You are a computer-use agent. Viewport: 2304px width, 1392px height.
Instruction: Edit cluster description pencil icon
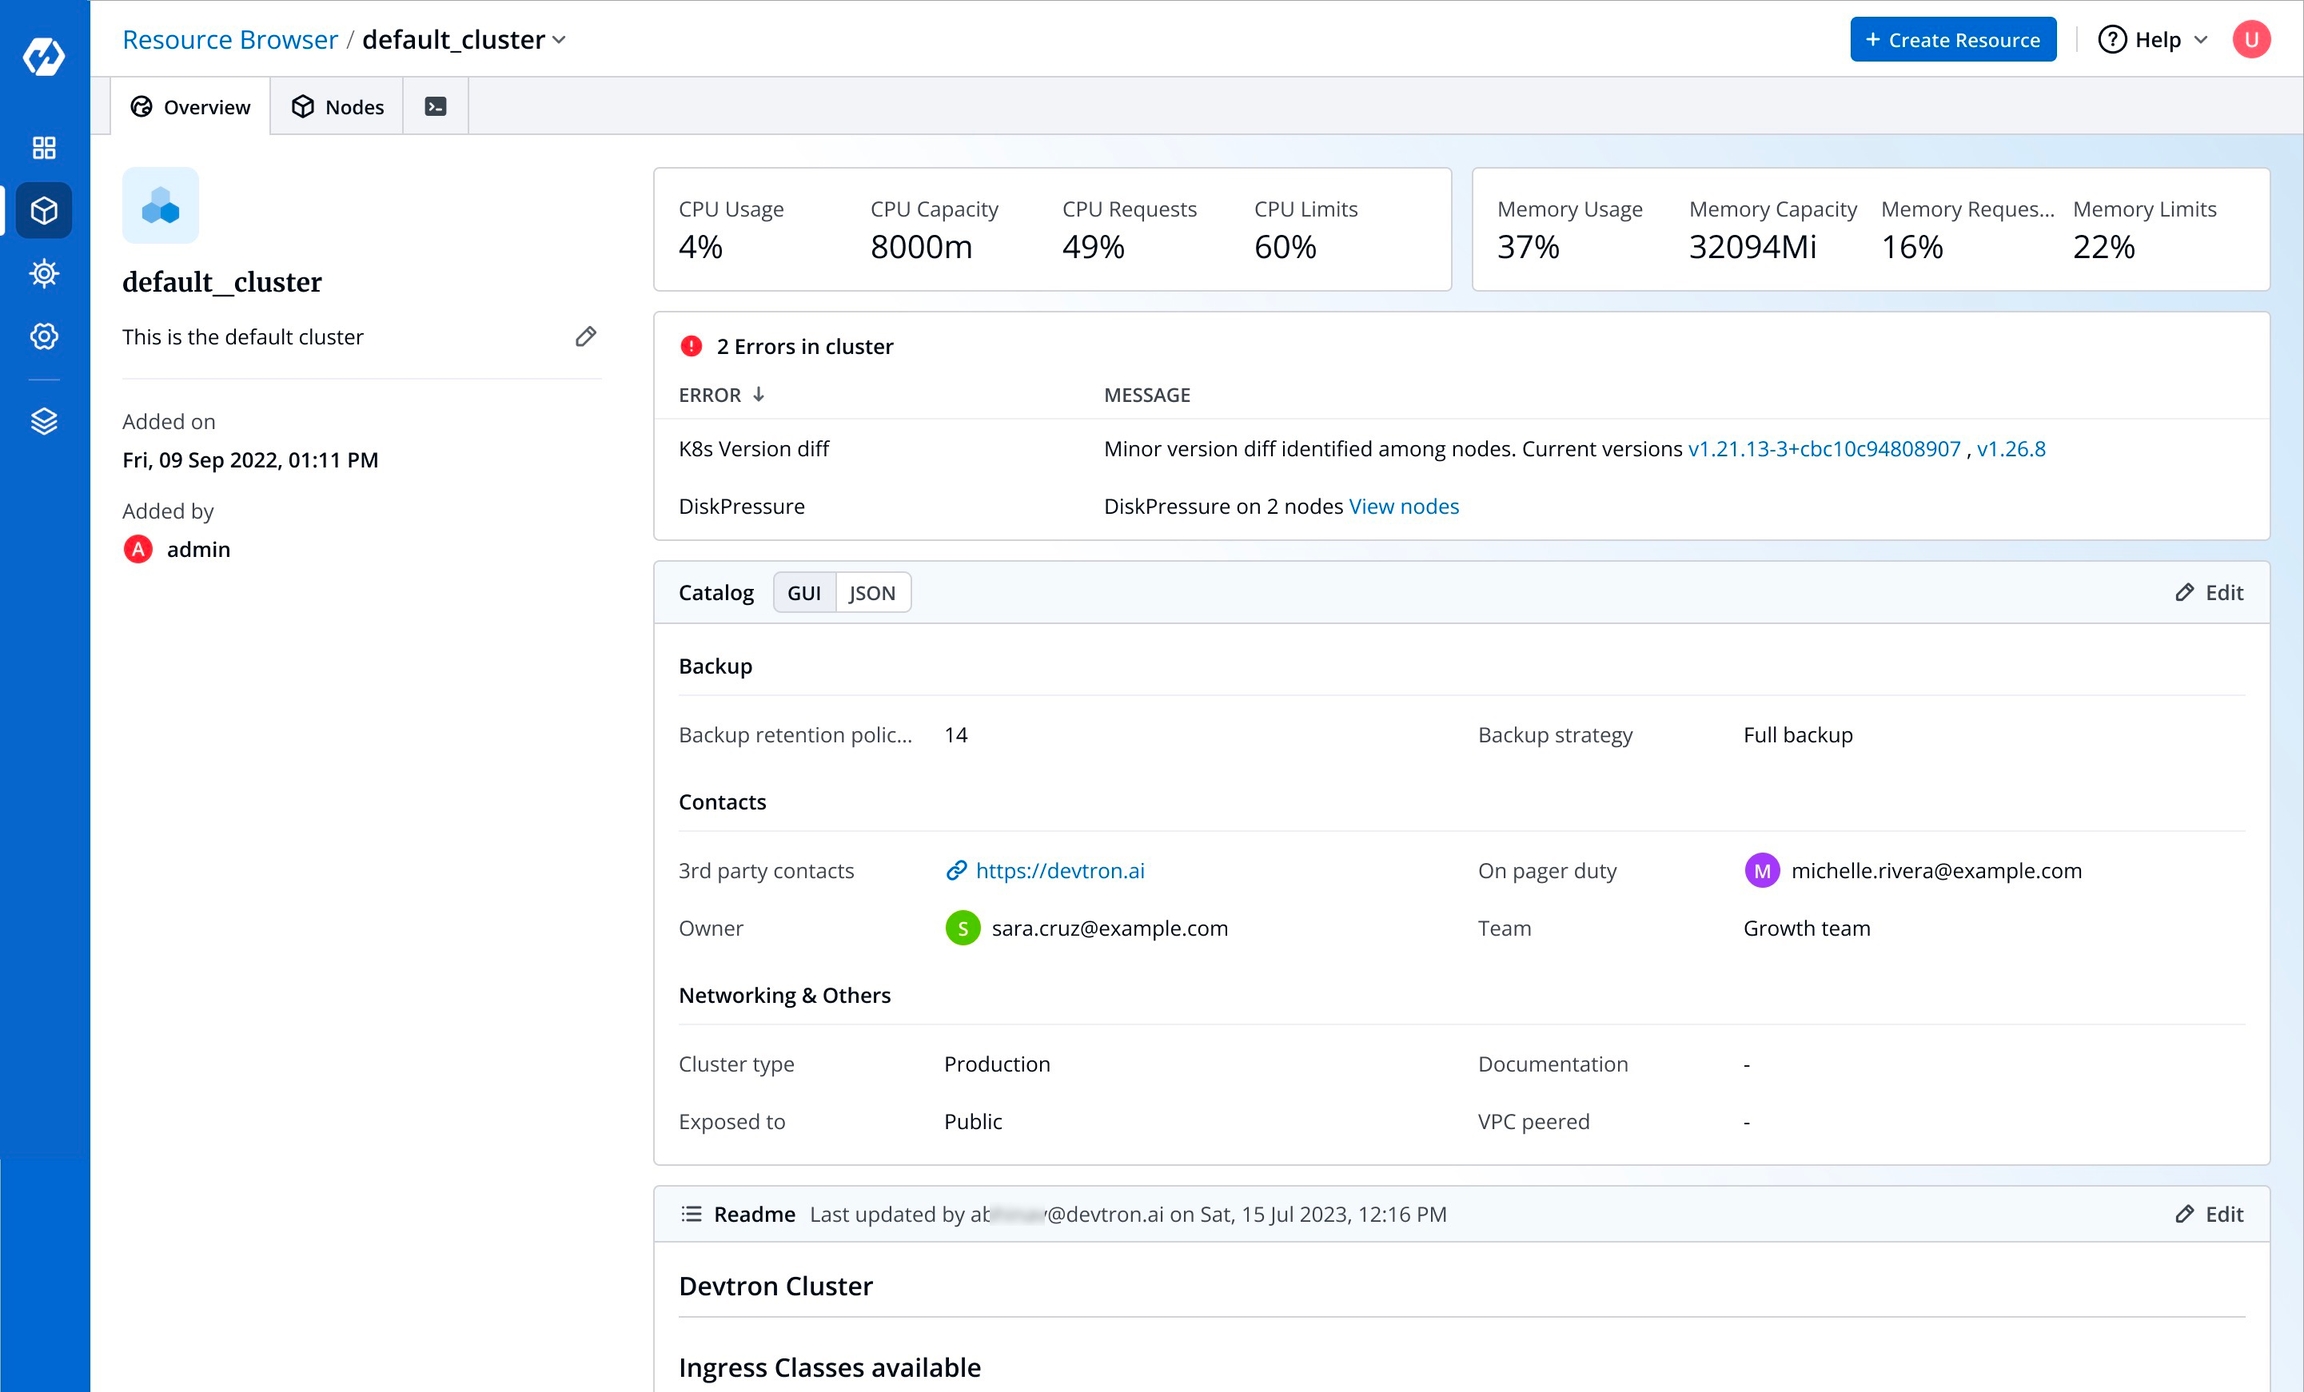pos(586,337)
